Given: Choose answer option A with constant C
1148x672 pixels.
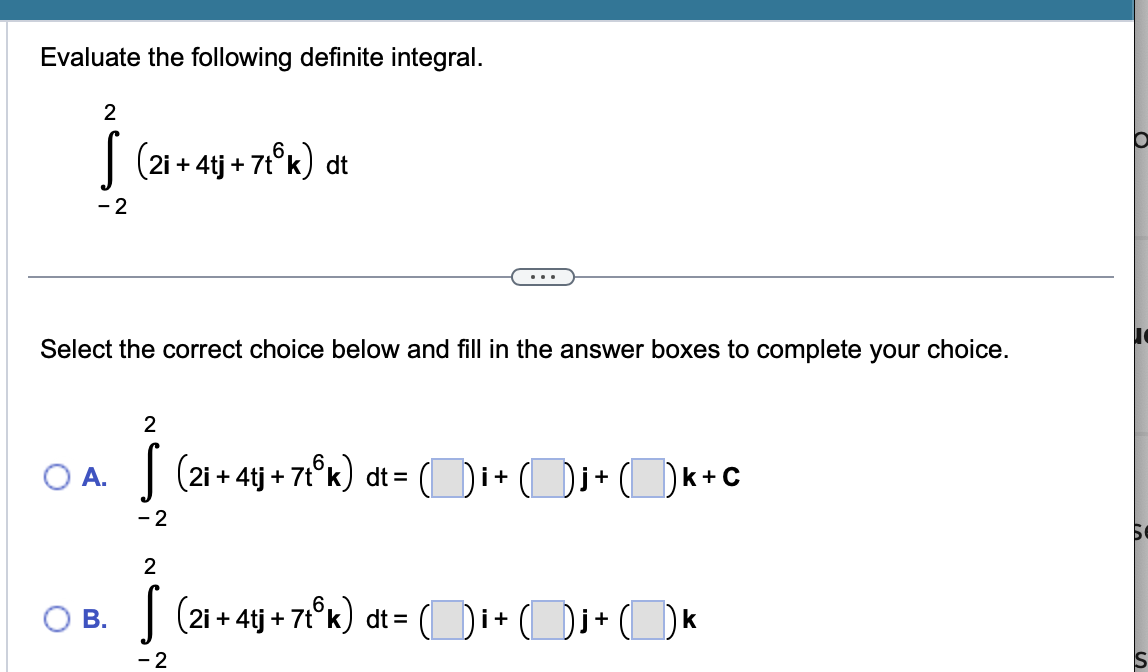Looking at the screenshot, I should click(x=58, y=478).
